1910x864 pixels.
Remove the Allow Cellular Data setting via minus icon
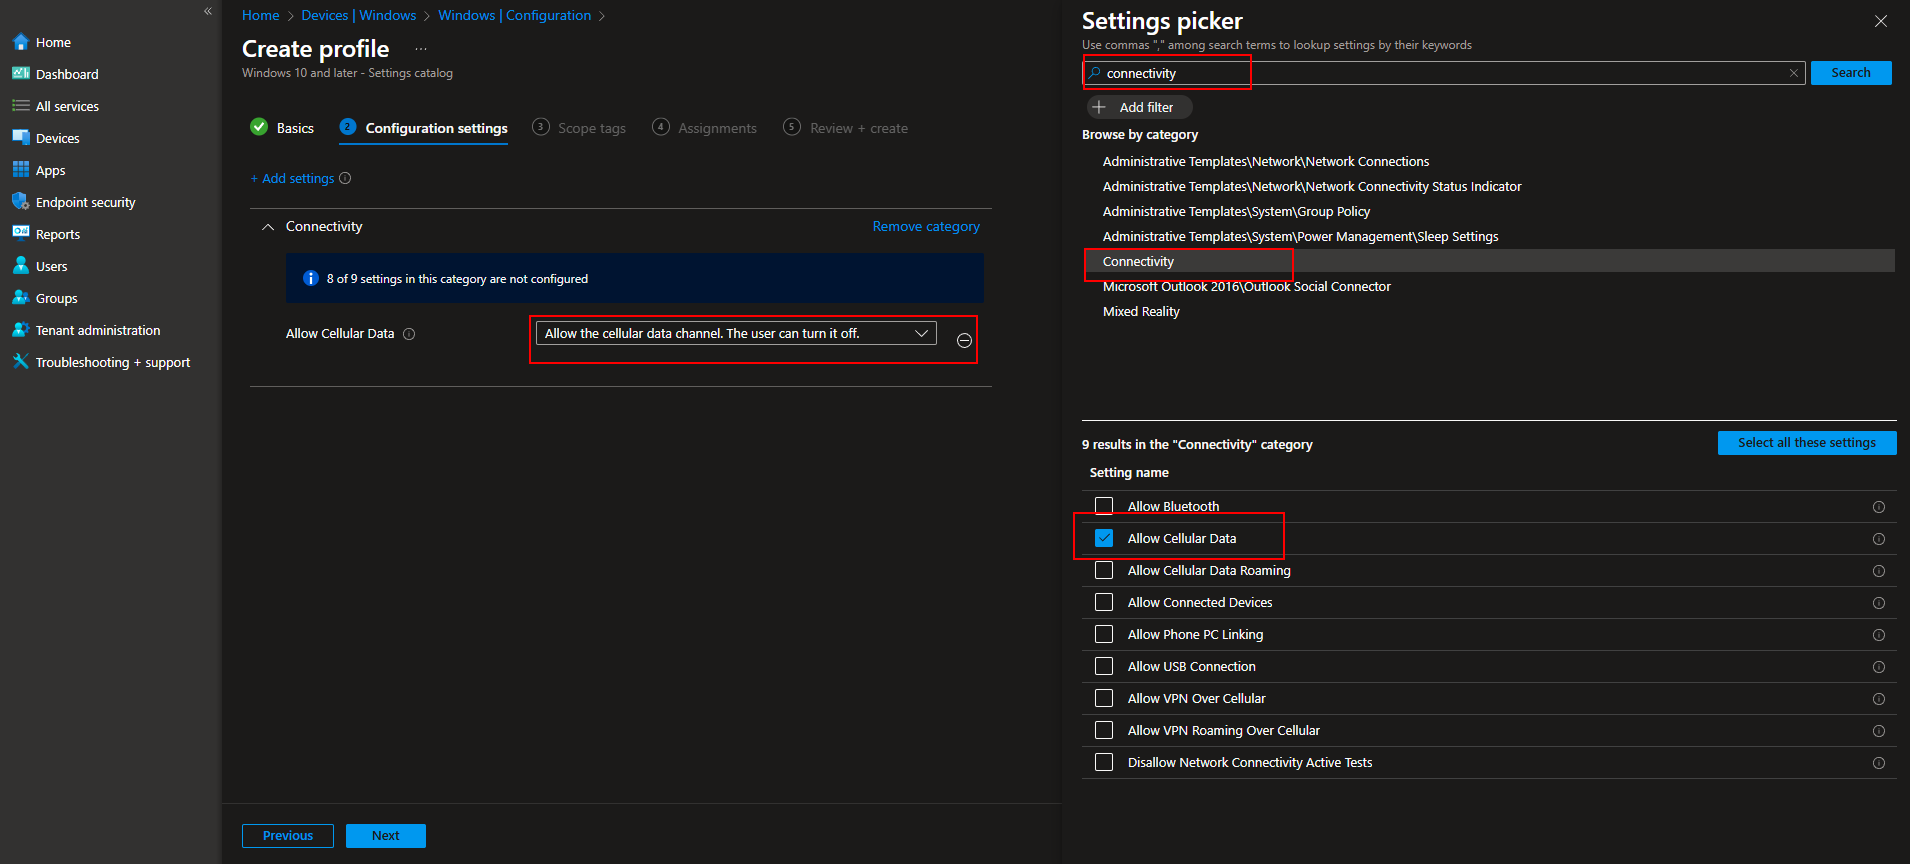tap(964, 340)
